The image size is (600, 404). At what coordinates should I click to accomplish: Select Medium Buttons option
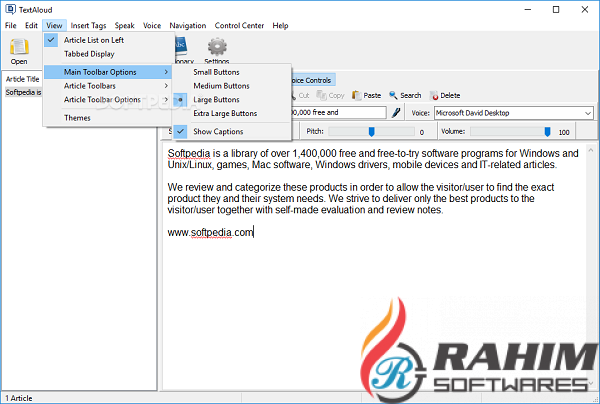point(232,86)
